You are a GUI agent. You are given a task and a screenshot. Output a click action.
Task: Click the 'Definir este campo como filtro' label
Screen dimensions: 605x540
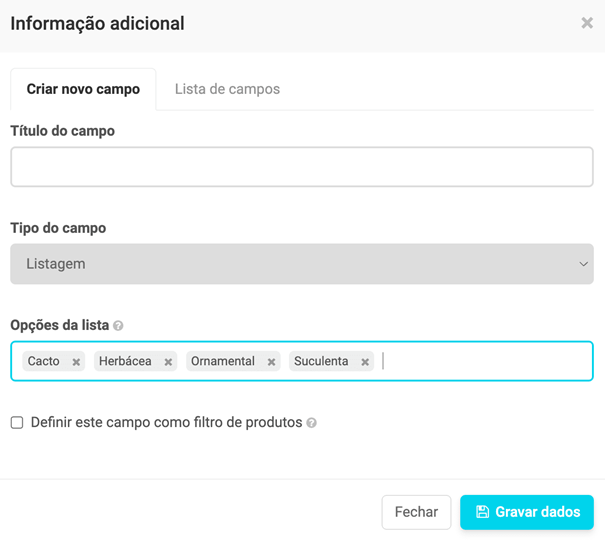point(166,423)
